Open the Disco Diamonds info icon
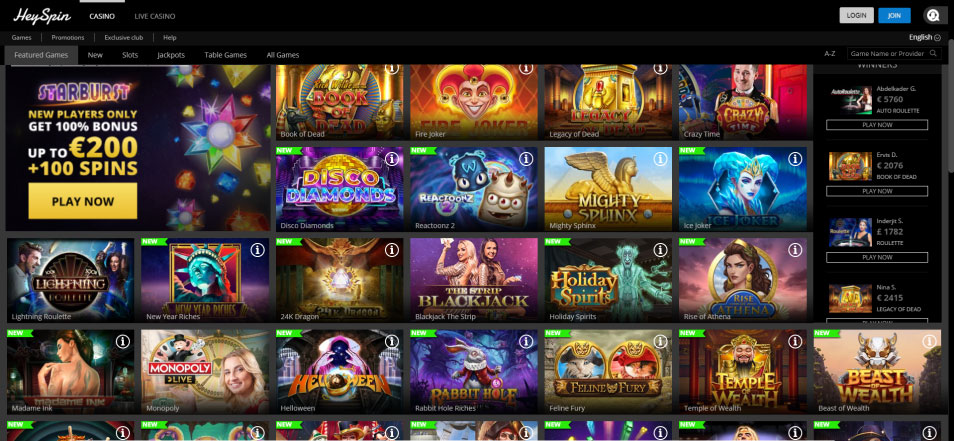 391,159
